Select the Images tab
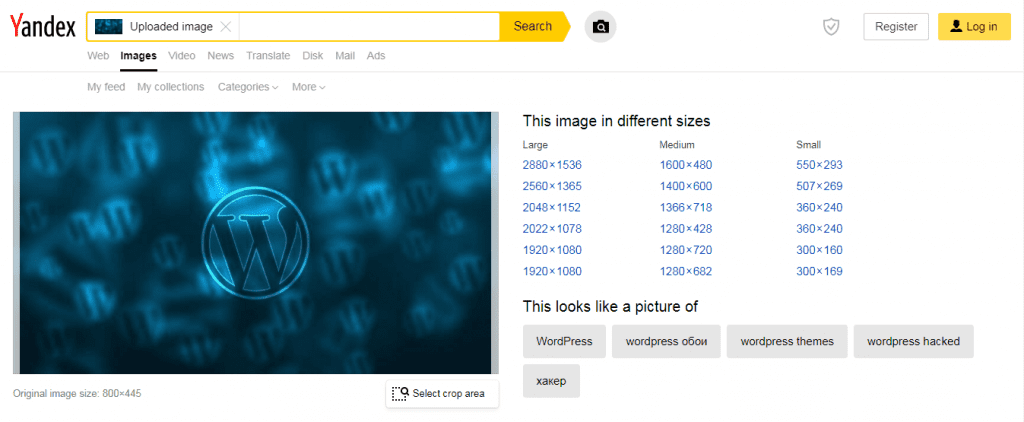1024x422 pixels. pos(138,56)
